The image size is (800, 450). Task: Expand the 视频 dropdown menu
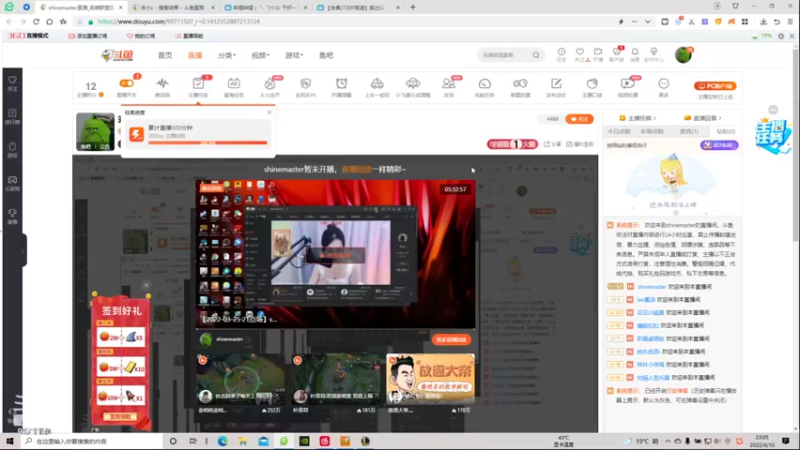tap(260, 55)
